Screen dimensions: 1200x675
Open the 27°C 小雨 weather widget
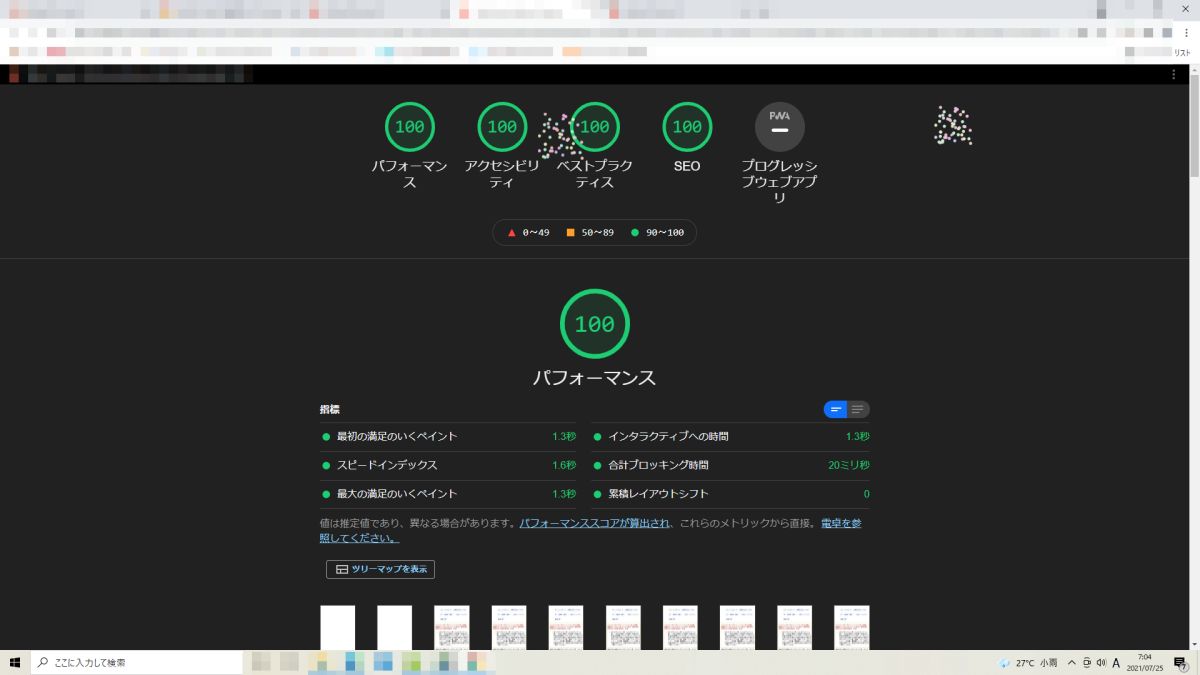1028,663
